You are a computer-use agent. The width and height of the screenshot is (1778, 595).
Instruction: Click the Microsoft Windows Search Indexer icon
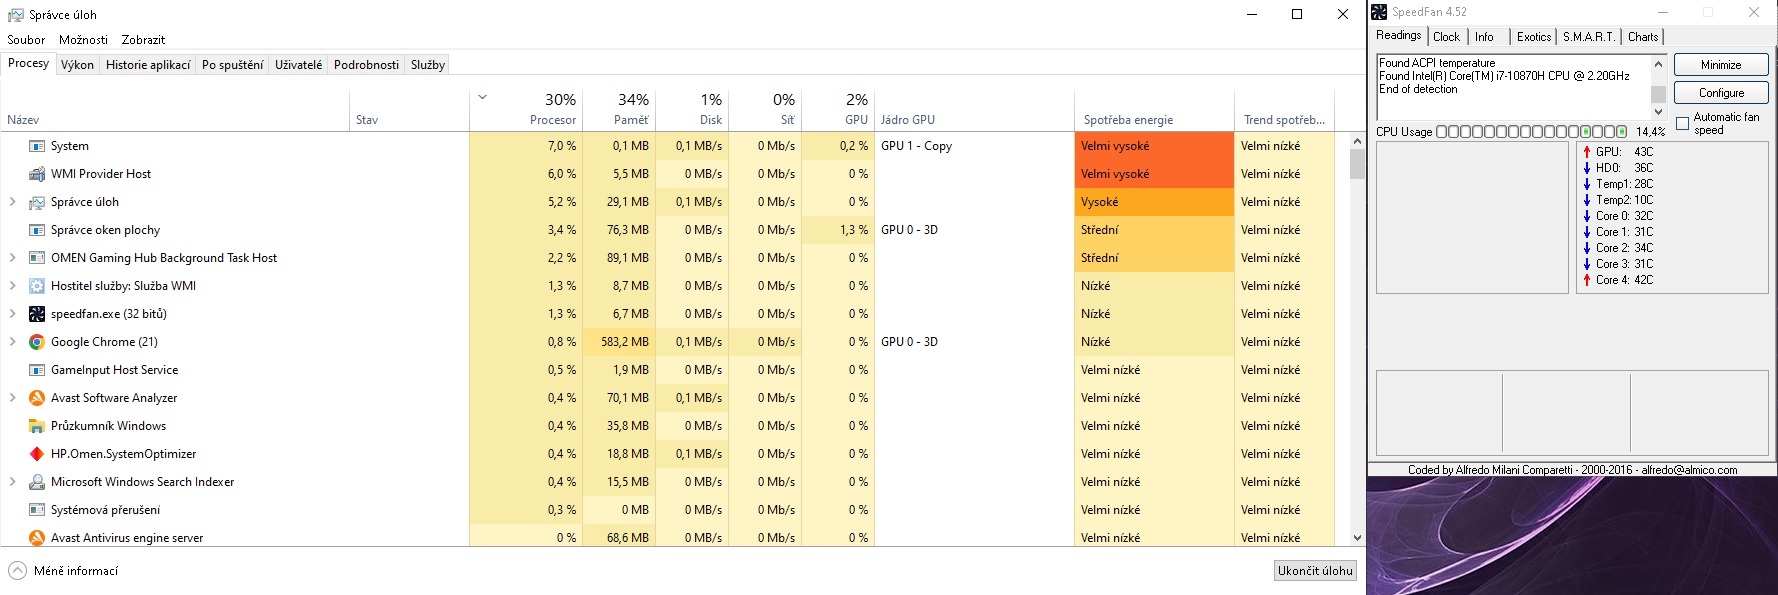37,482
